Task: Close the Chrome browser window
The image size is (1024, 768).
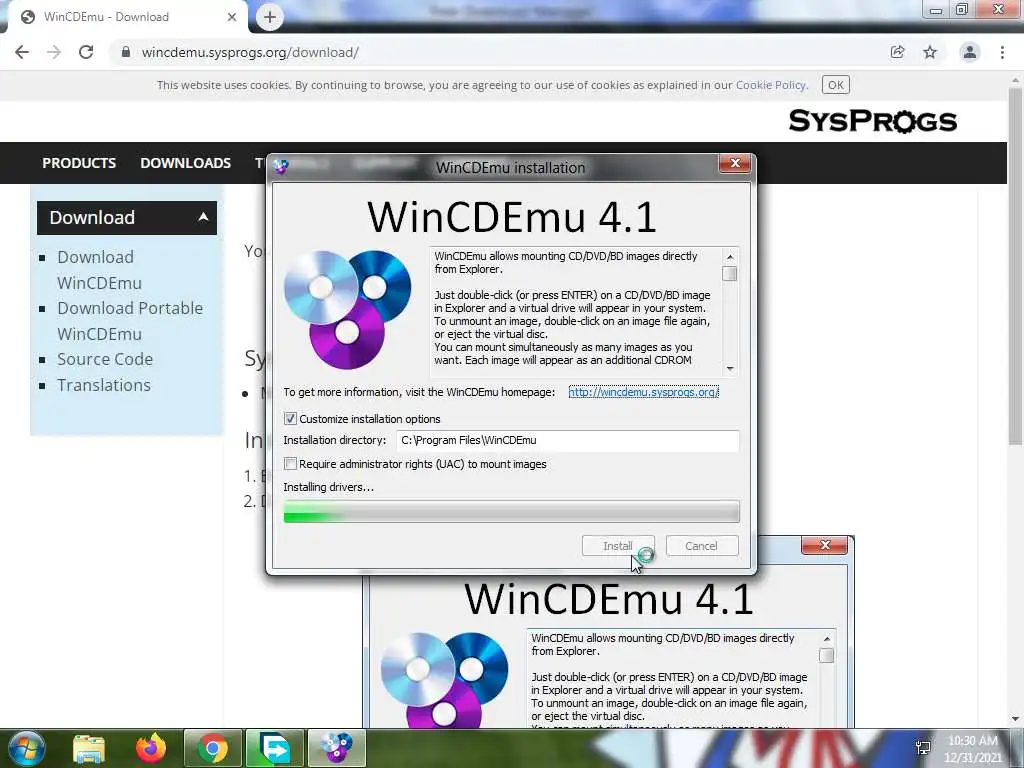Action: [x=998, y=10]
